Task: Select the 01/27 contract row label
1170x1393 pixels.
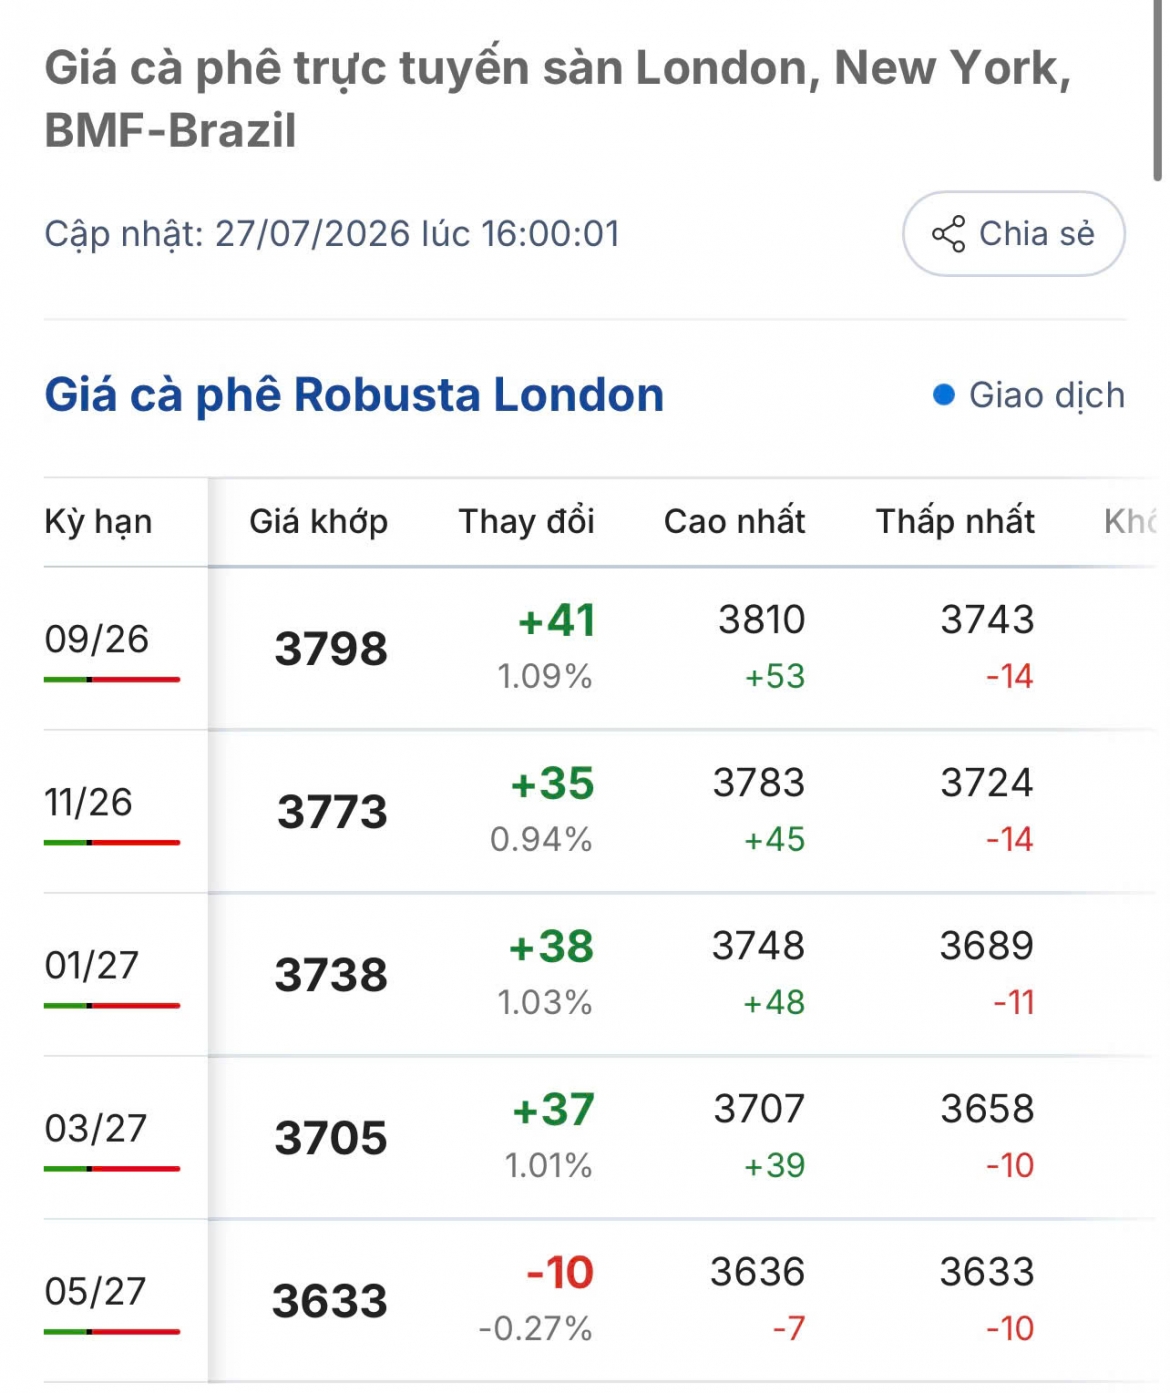Action: coord(91,965)
